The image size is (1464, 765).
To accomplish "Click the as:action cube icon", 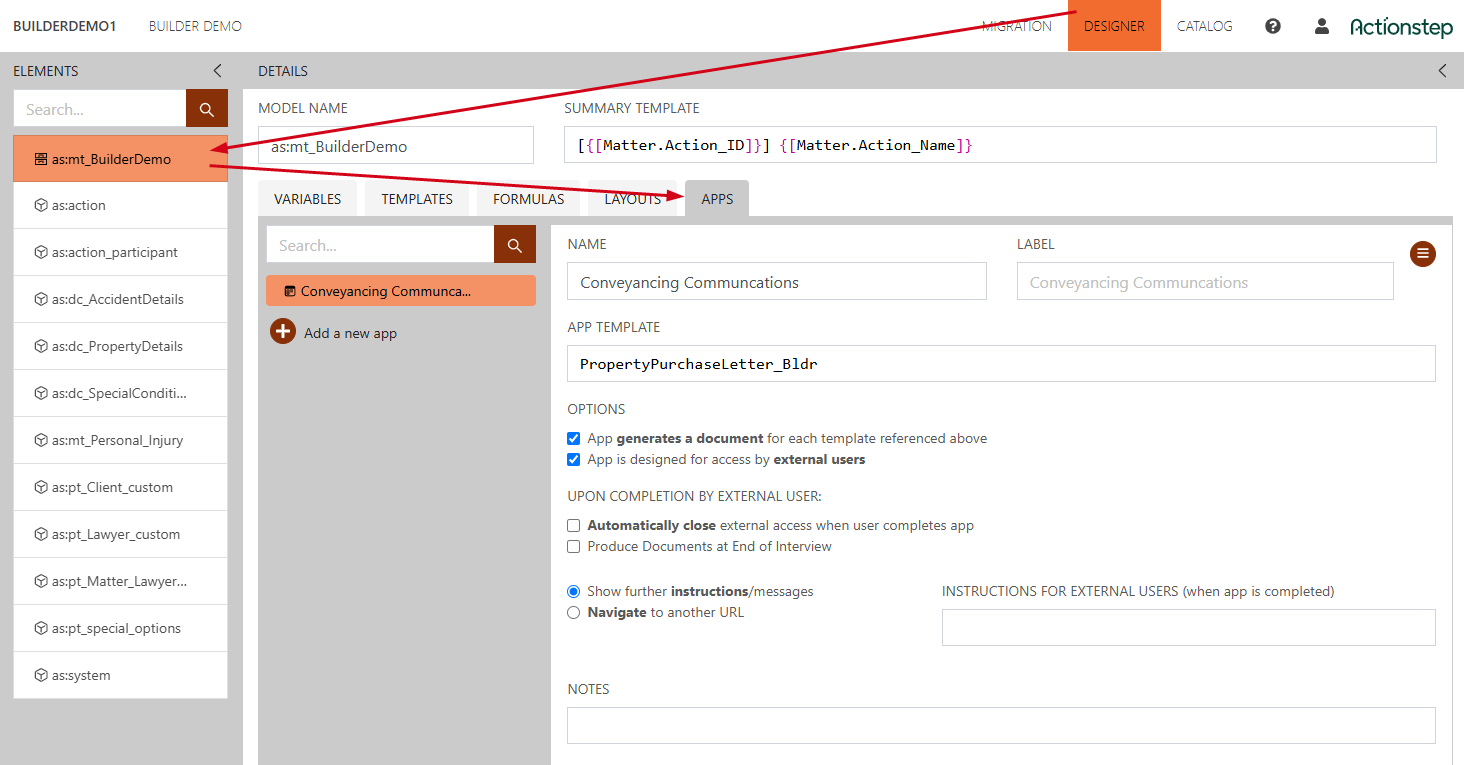I will (41, 205).
